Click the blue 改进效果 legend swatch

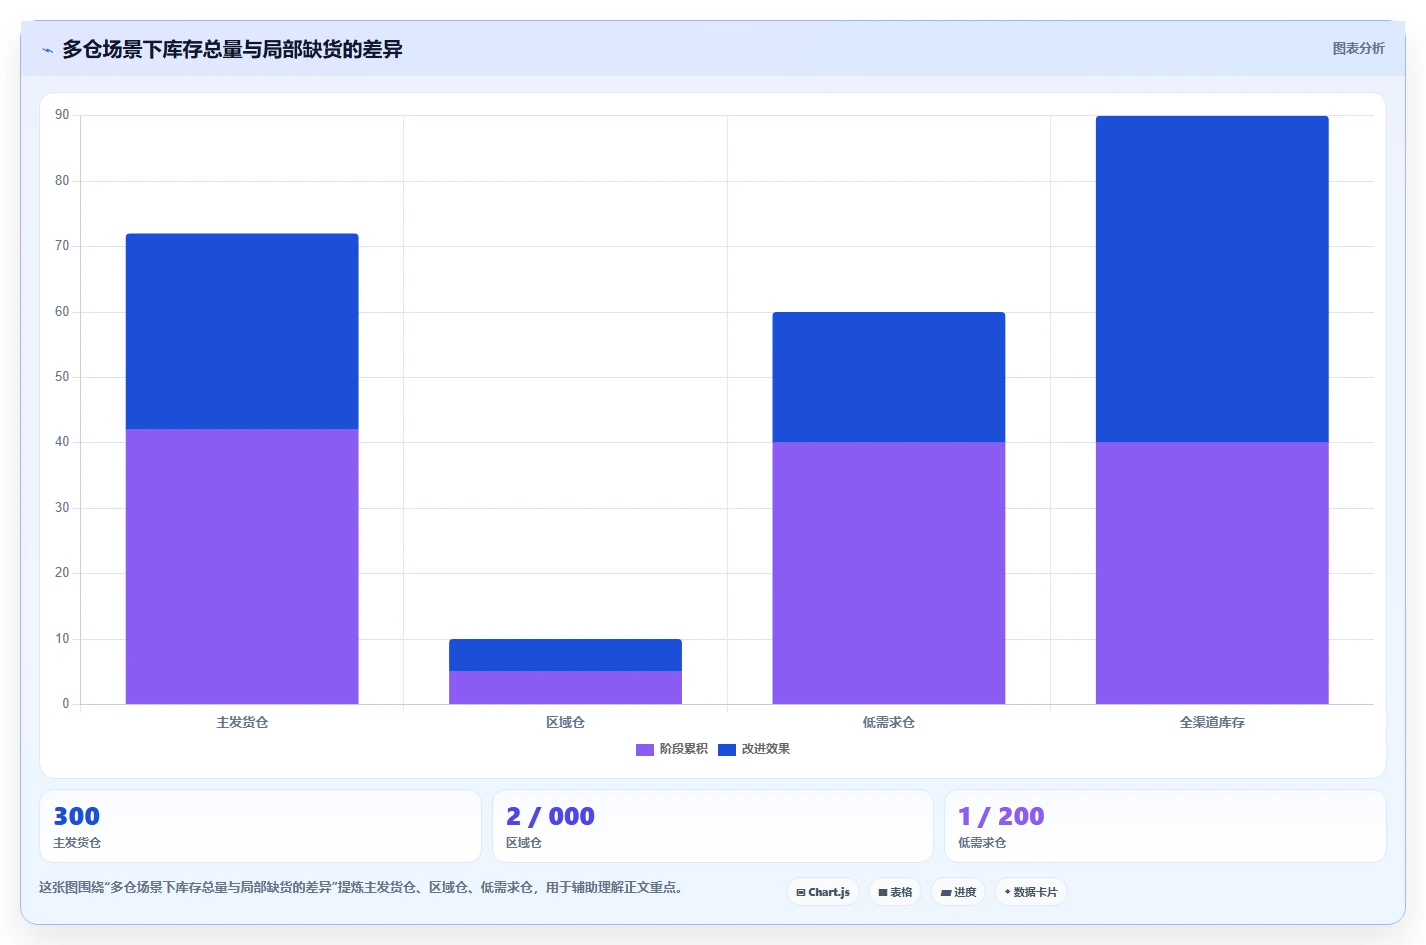[x=727, y=749]
